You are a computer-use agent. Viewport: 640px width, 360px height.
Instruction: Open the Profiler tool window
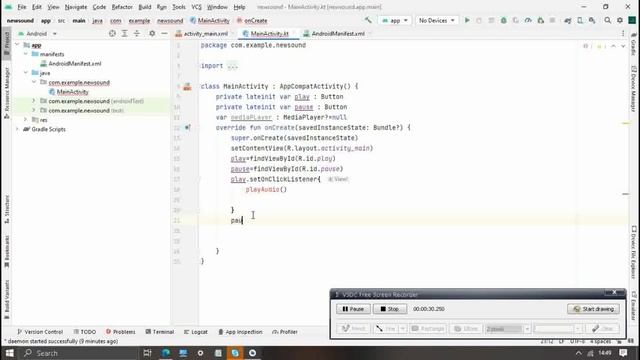[285, 332]
